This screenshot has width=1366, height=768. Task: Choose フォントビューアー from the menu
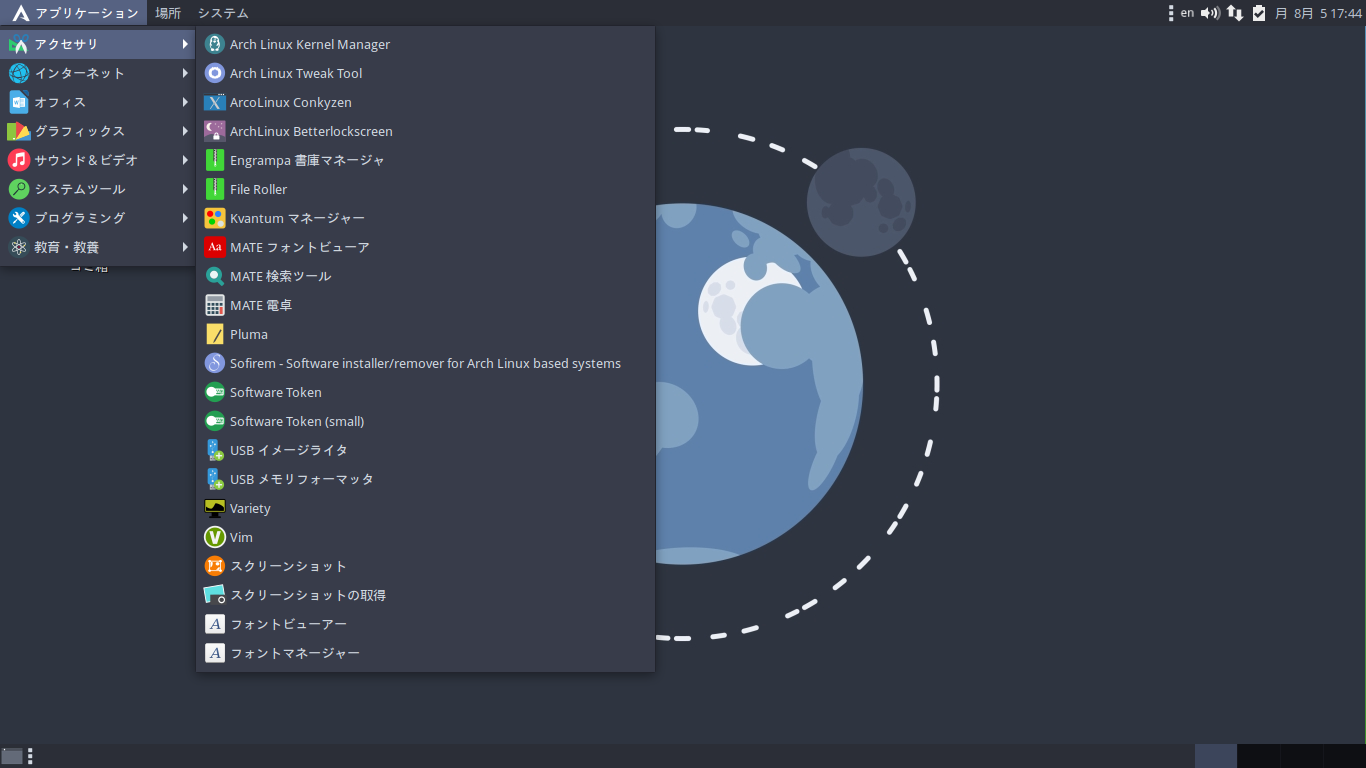click(x=425, y=624)
